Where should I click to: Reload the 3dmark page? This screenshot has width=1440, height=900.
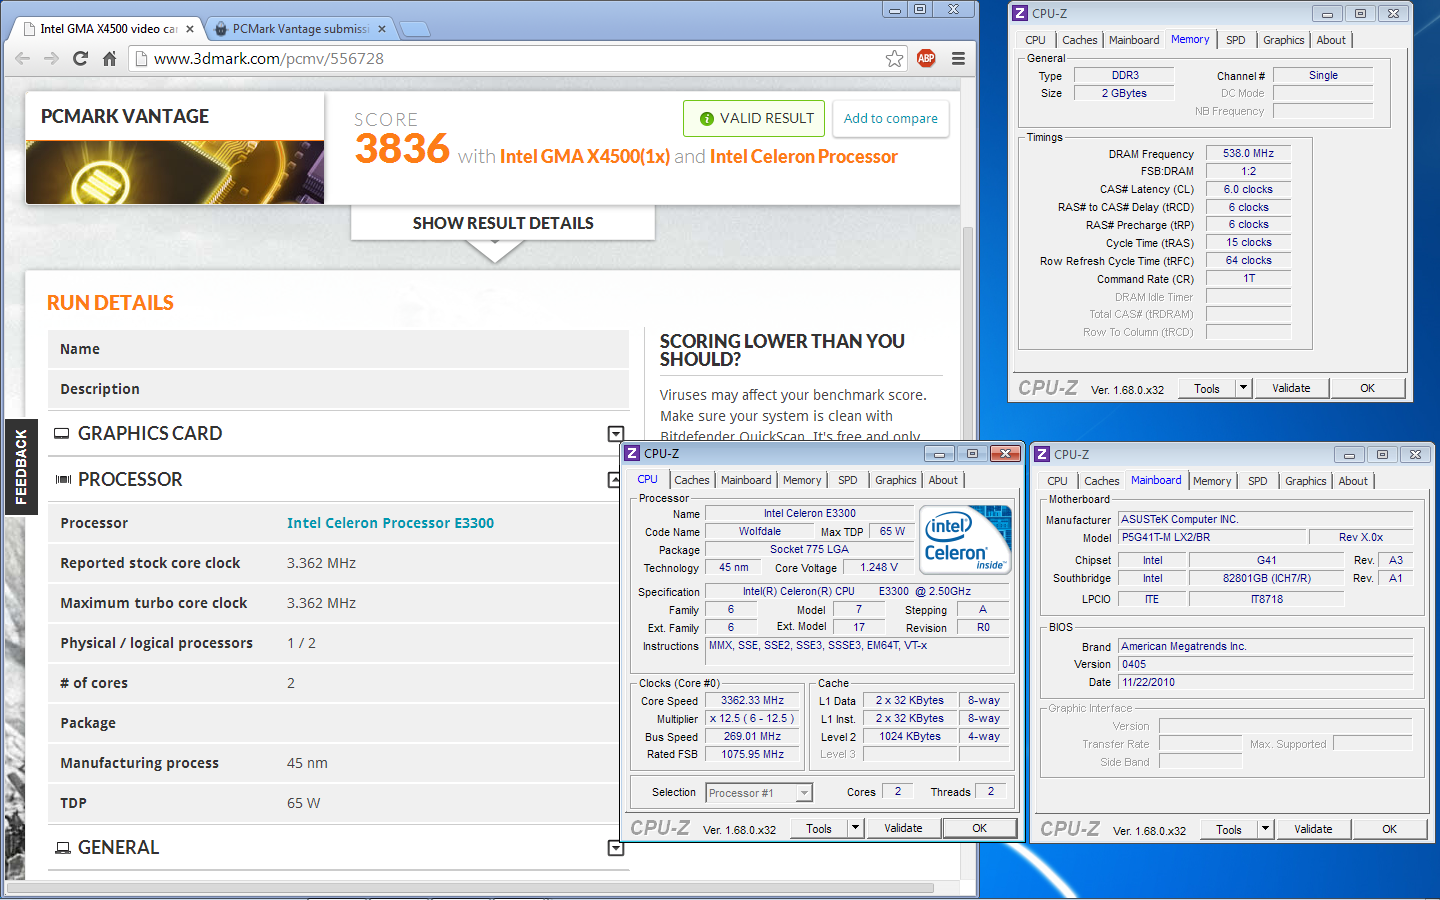click(81, 59)
